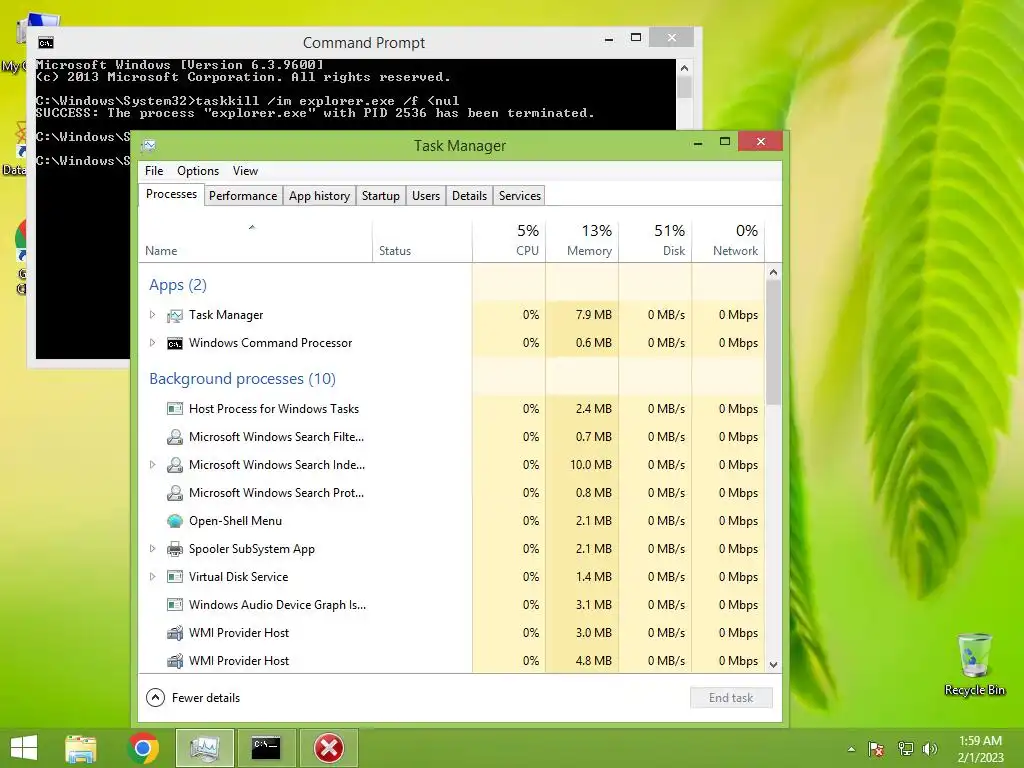Click the Command Prompt window title

[364, 42]
